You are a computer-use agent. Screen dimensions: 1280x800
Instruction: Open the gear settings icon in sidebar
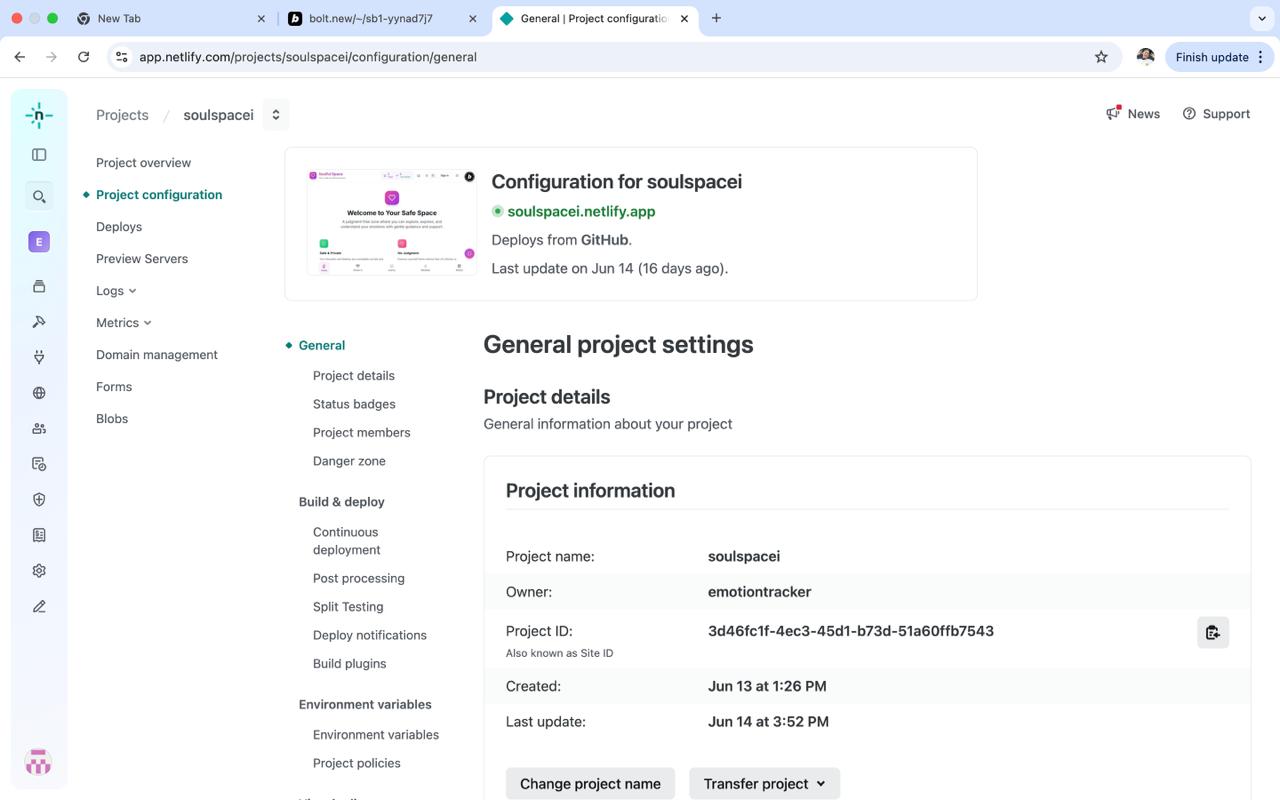(39, 571)
